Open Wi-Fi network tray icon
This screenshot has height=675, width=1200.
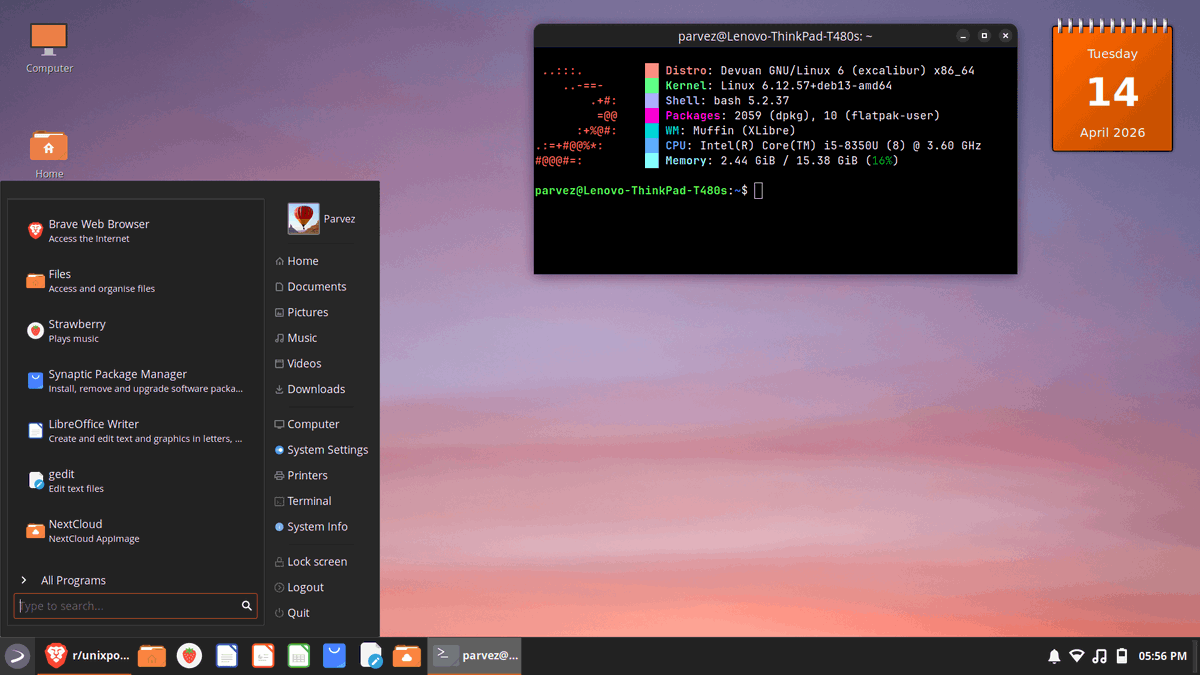tap(1077, 657)
